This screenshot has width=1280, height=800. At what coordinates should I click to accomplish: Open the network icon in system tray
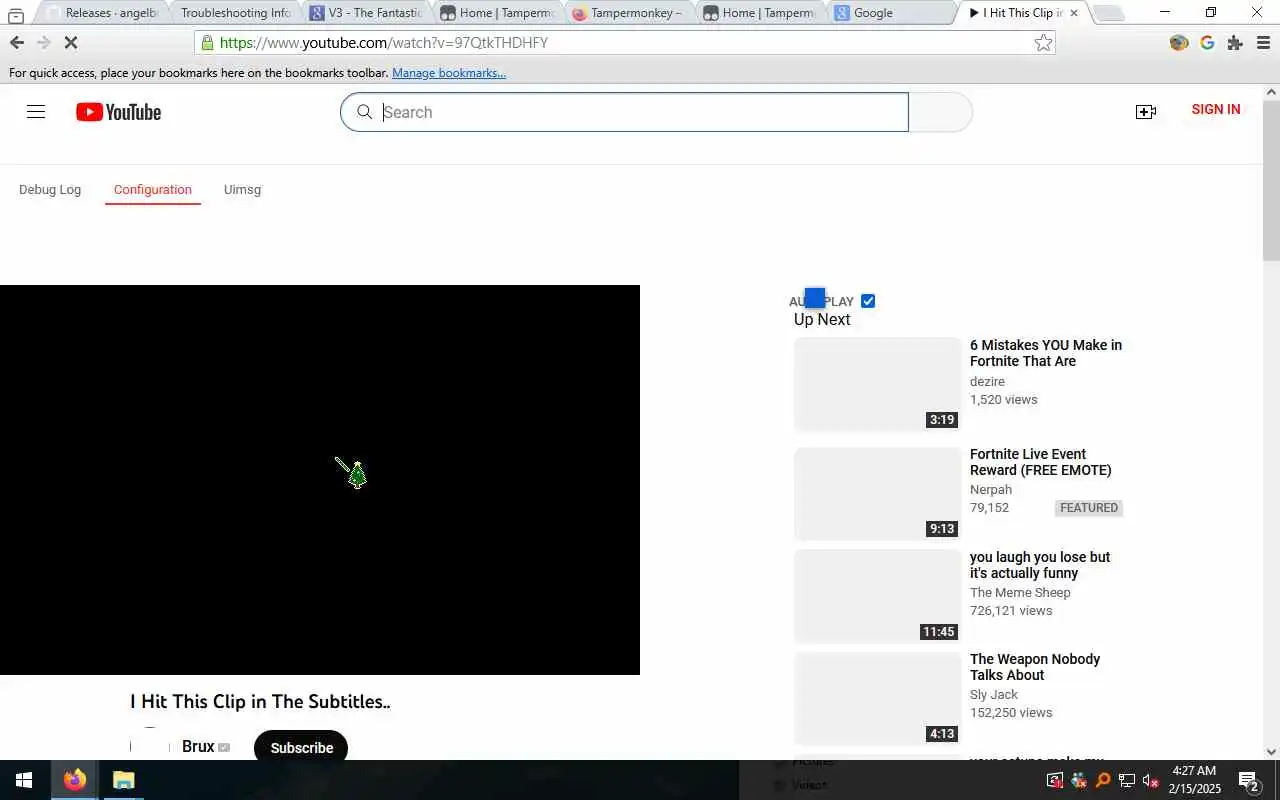tap(1126, 780)
